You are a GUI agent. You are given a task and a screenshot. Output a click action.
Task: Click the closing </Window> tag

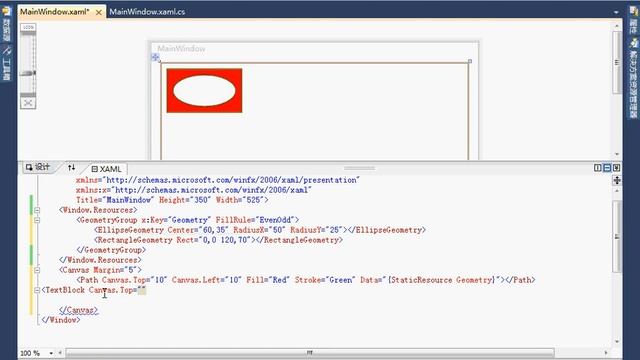(61, 320)
